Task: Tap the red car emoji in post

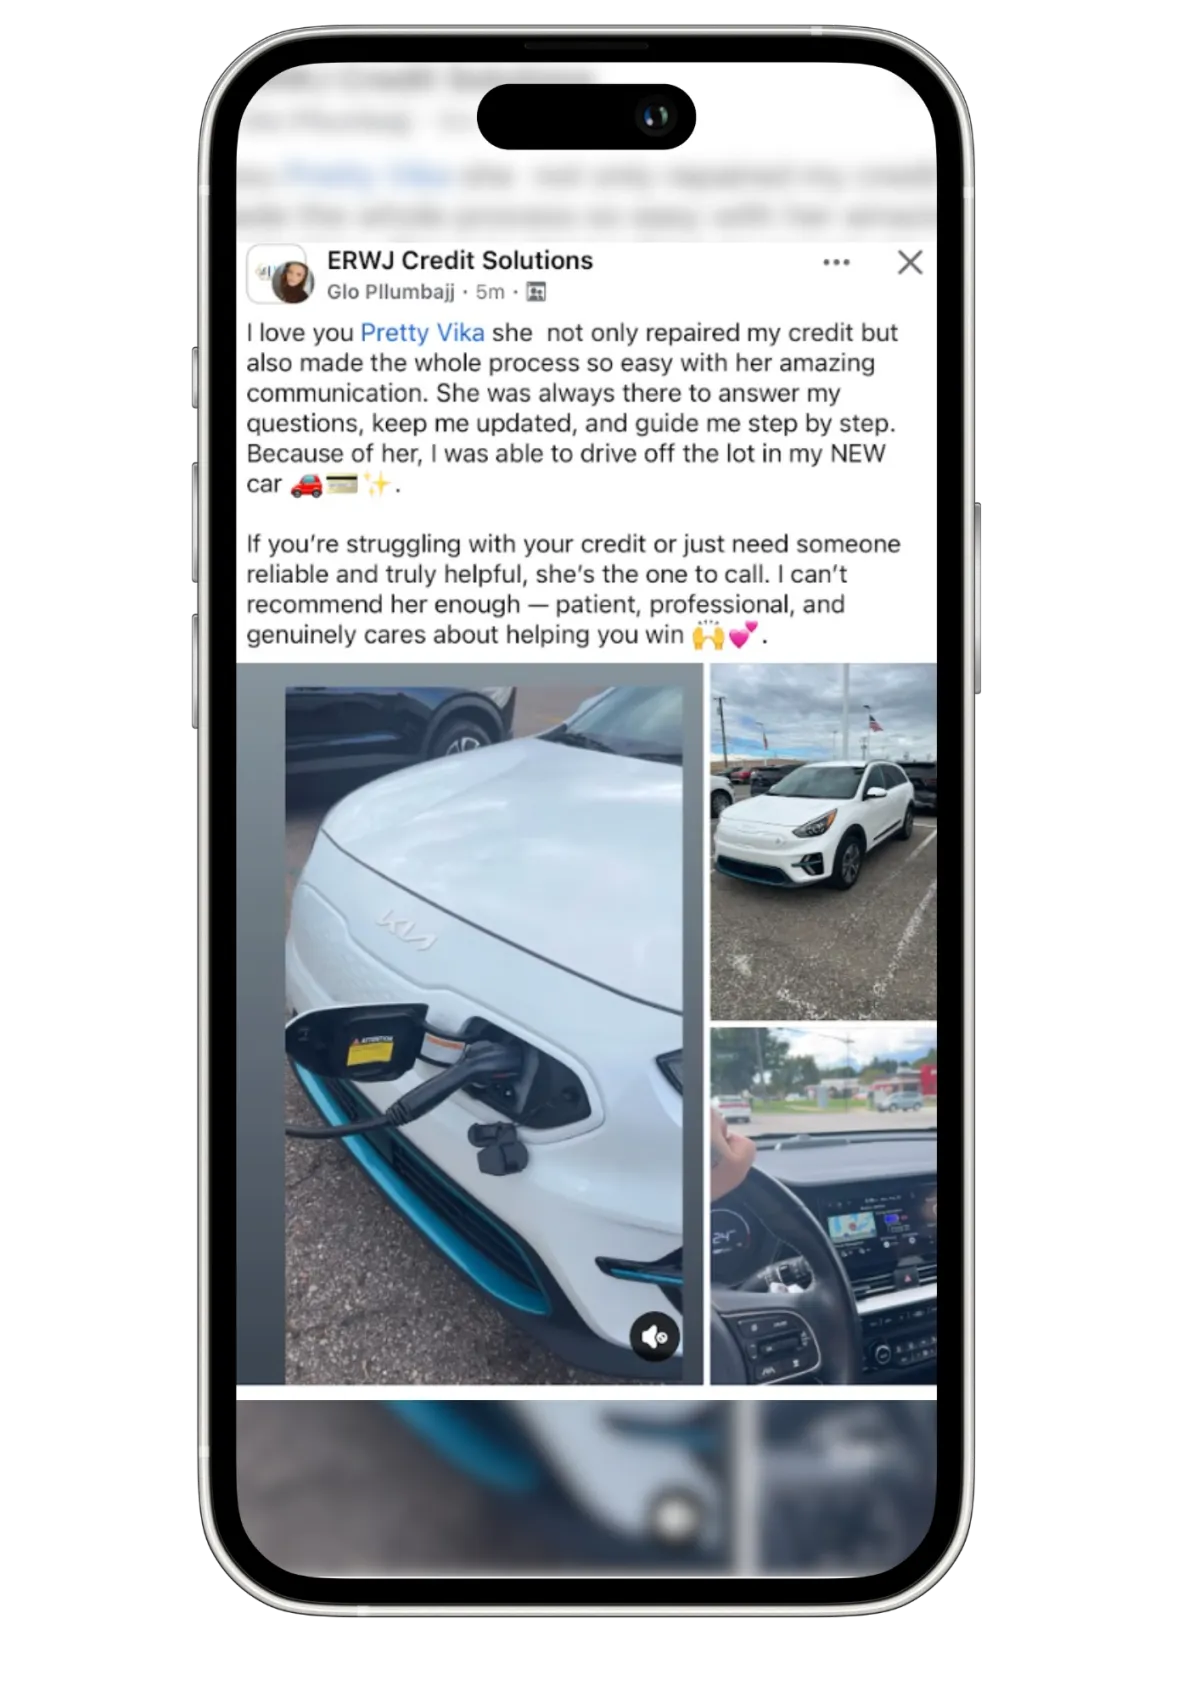Action: click(x=306, y=485)
